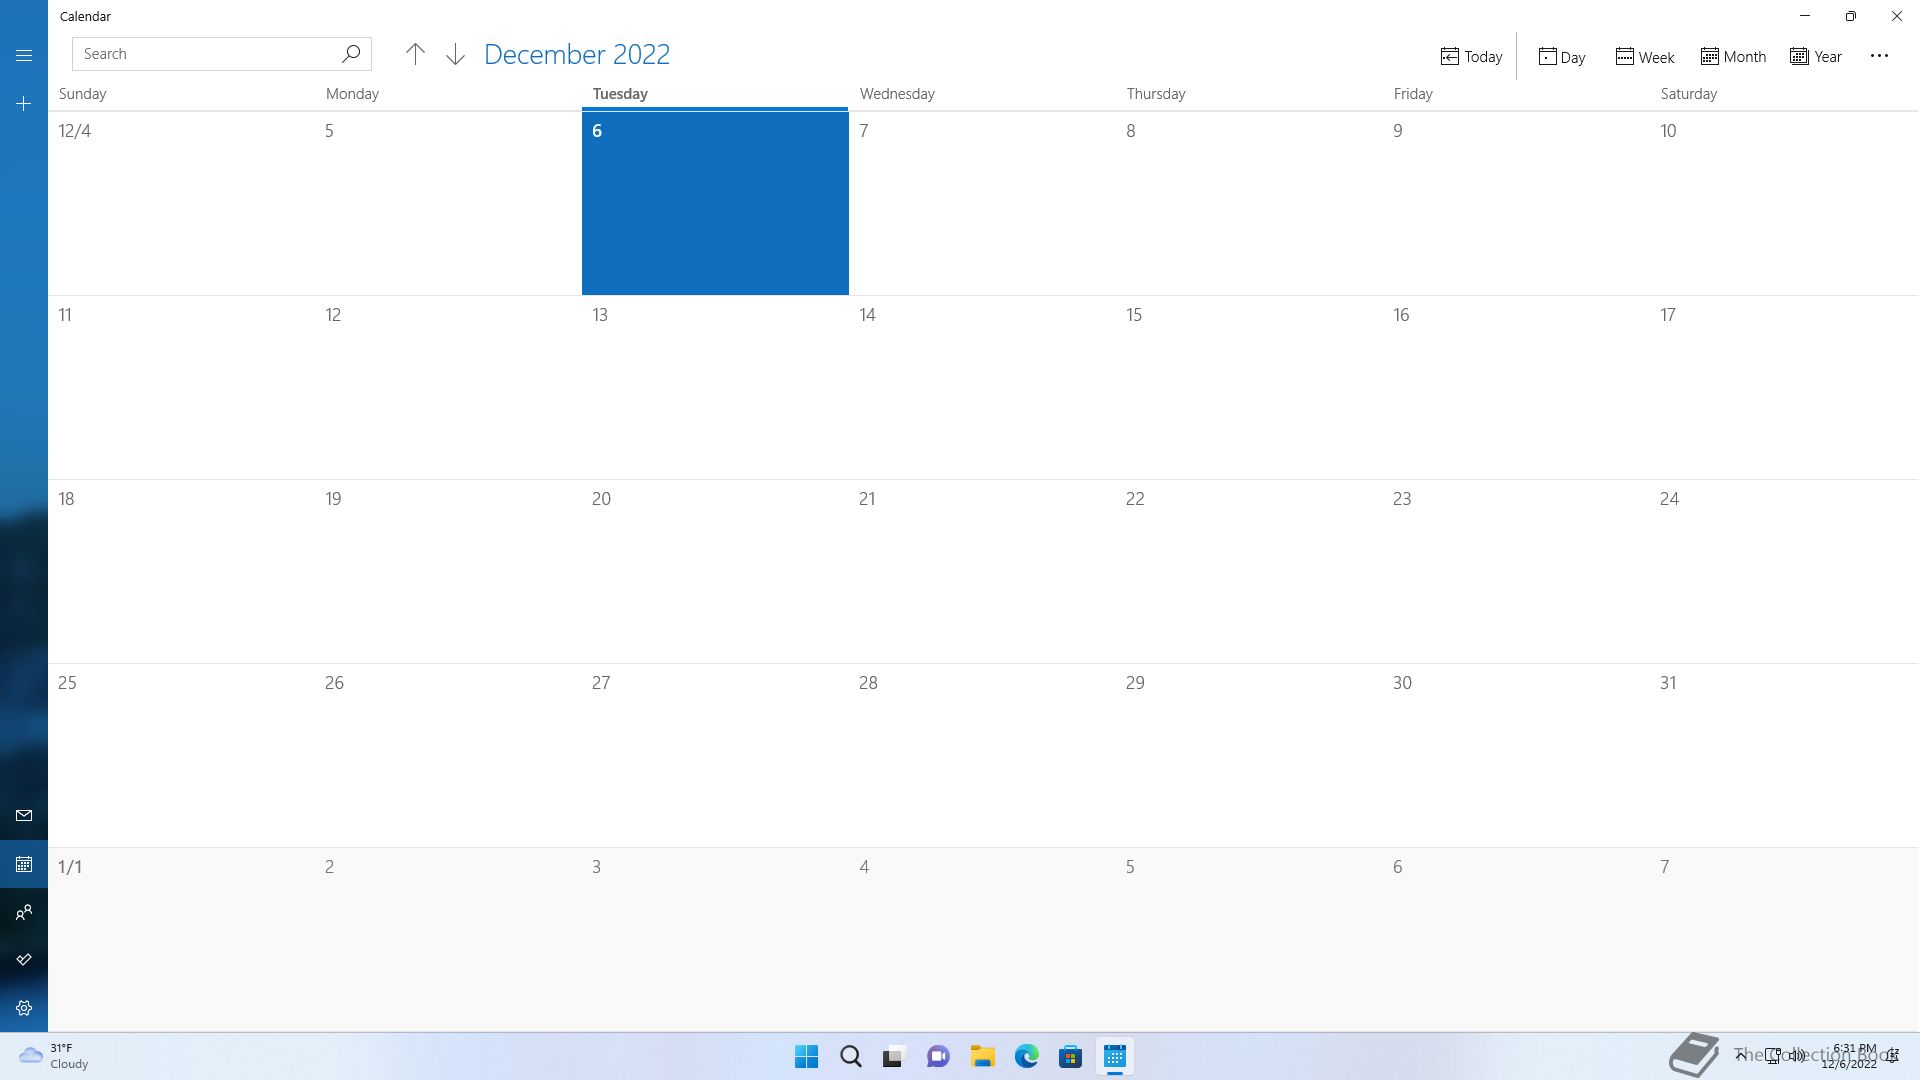1920x1080 pixels.
Task: Go to previous month with the up arrow
Action: tap(415, 54)
